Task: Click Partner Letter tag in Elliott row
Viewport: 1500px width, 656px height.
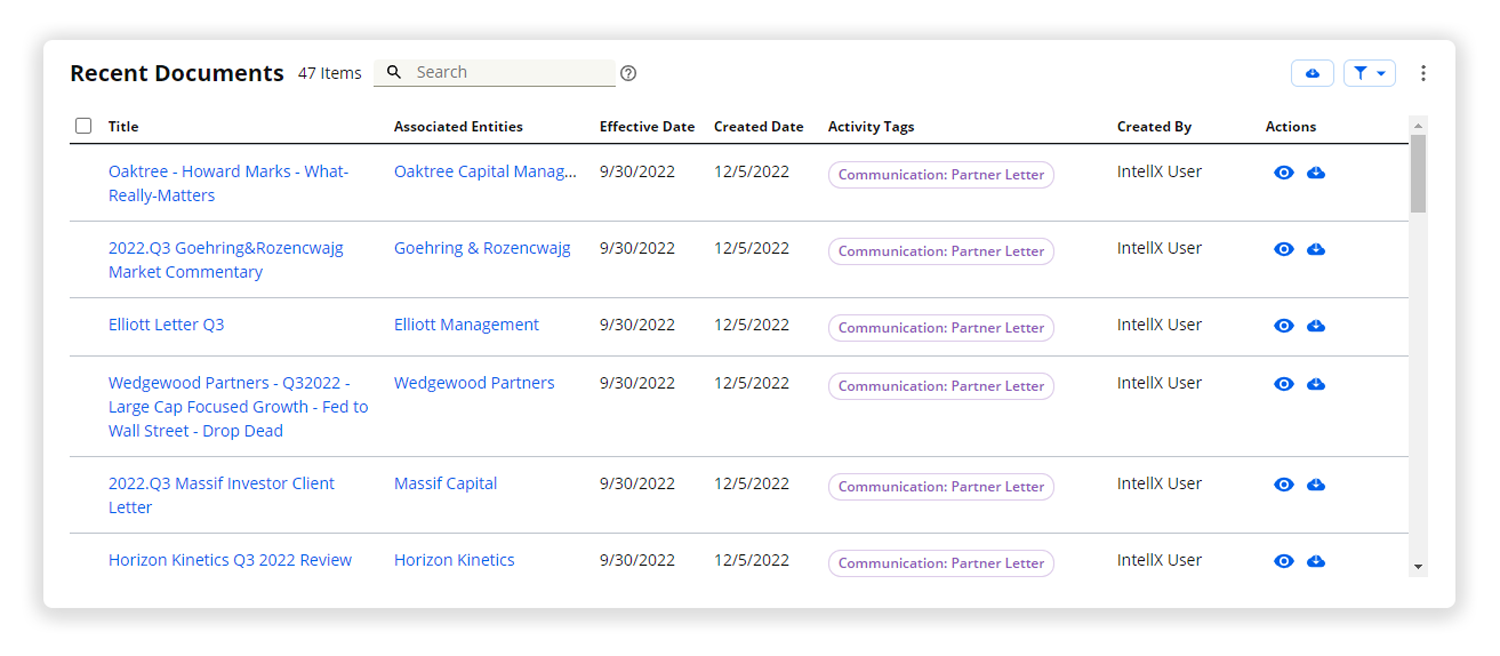Action: 941,327
